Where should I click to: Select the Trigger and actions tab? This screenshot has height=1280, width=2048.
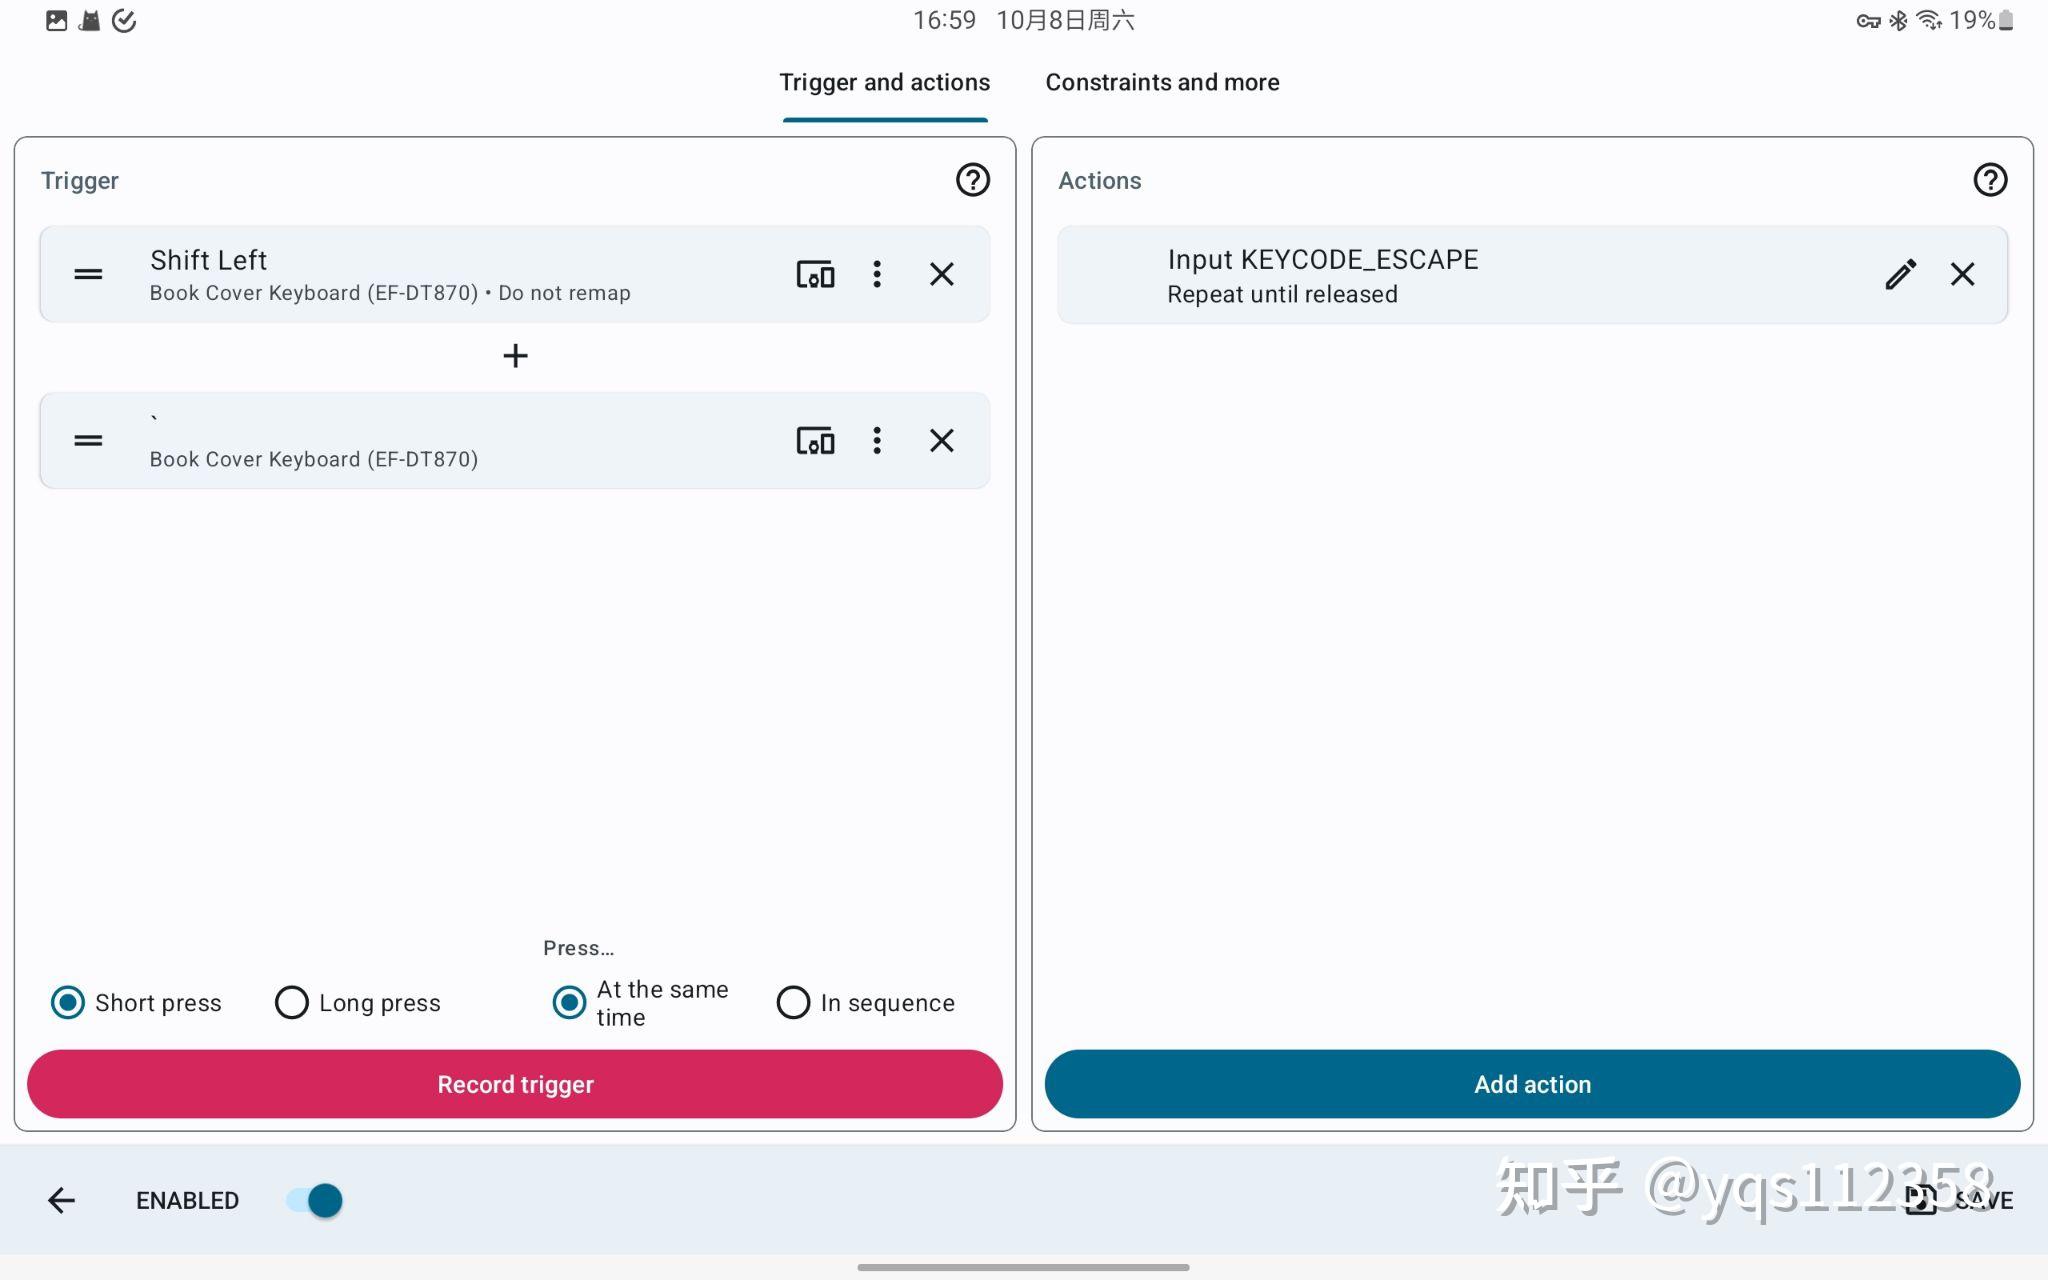[884, 82]
